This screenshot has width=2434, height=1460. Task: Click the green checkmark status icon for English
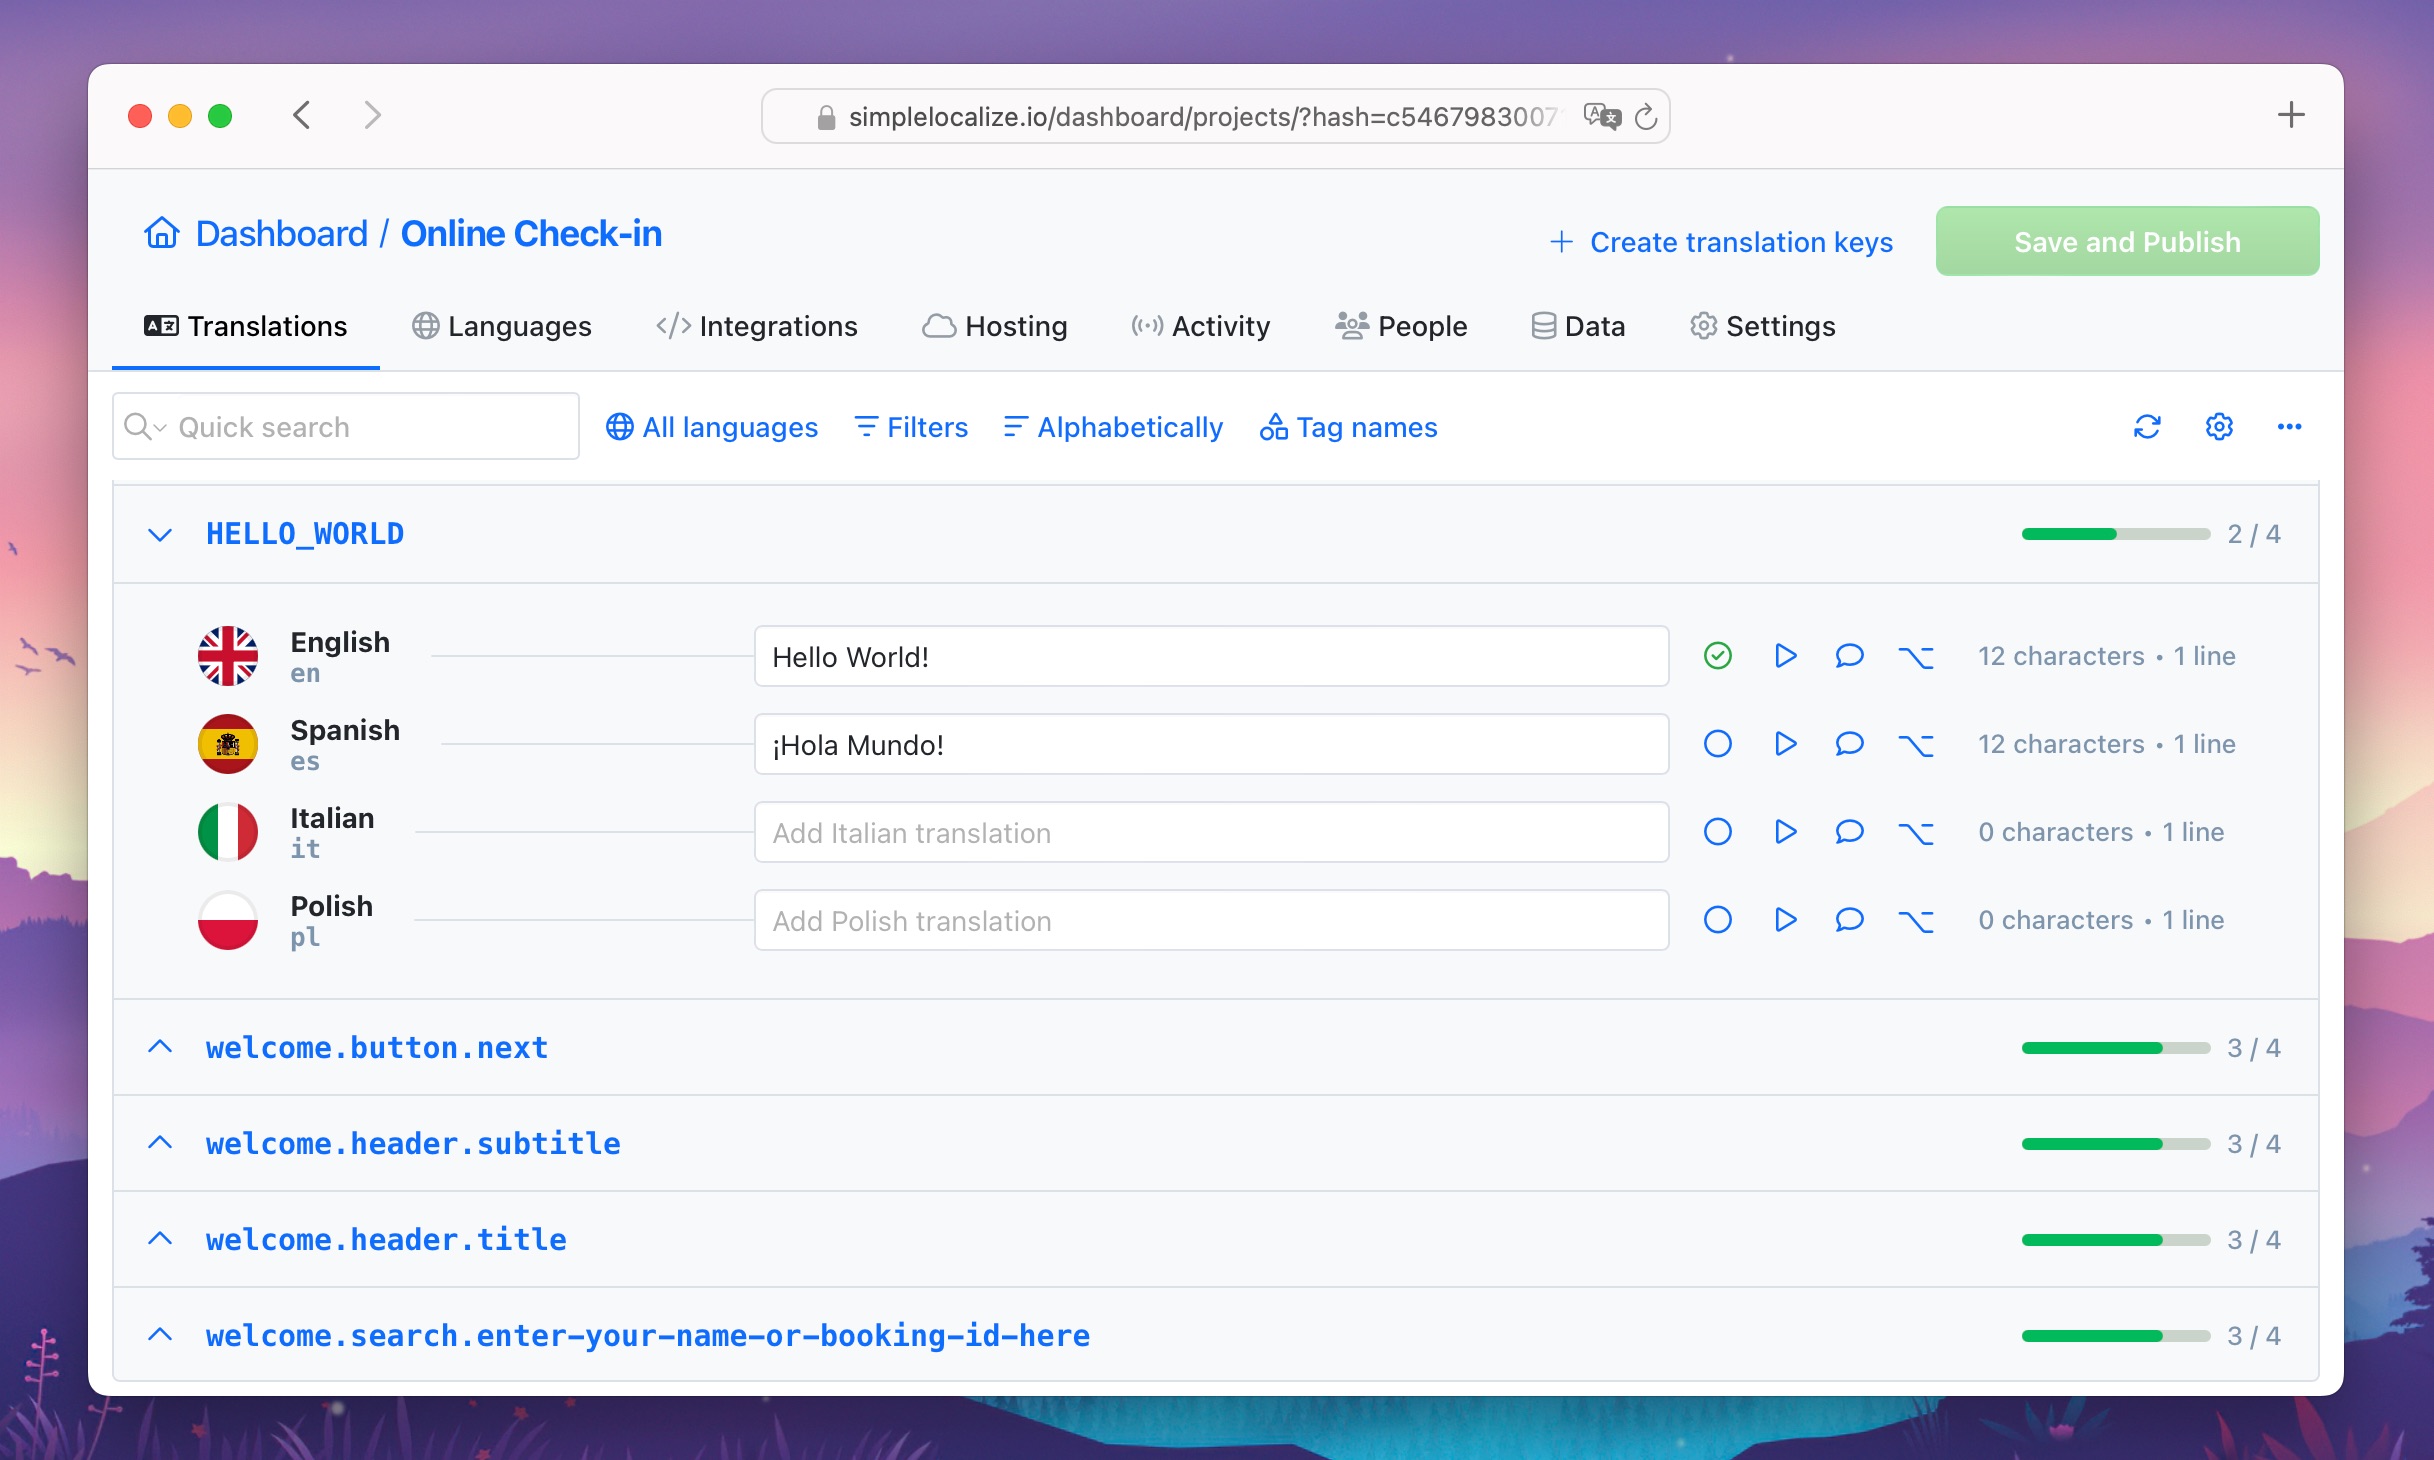point(1718,657)
